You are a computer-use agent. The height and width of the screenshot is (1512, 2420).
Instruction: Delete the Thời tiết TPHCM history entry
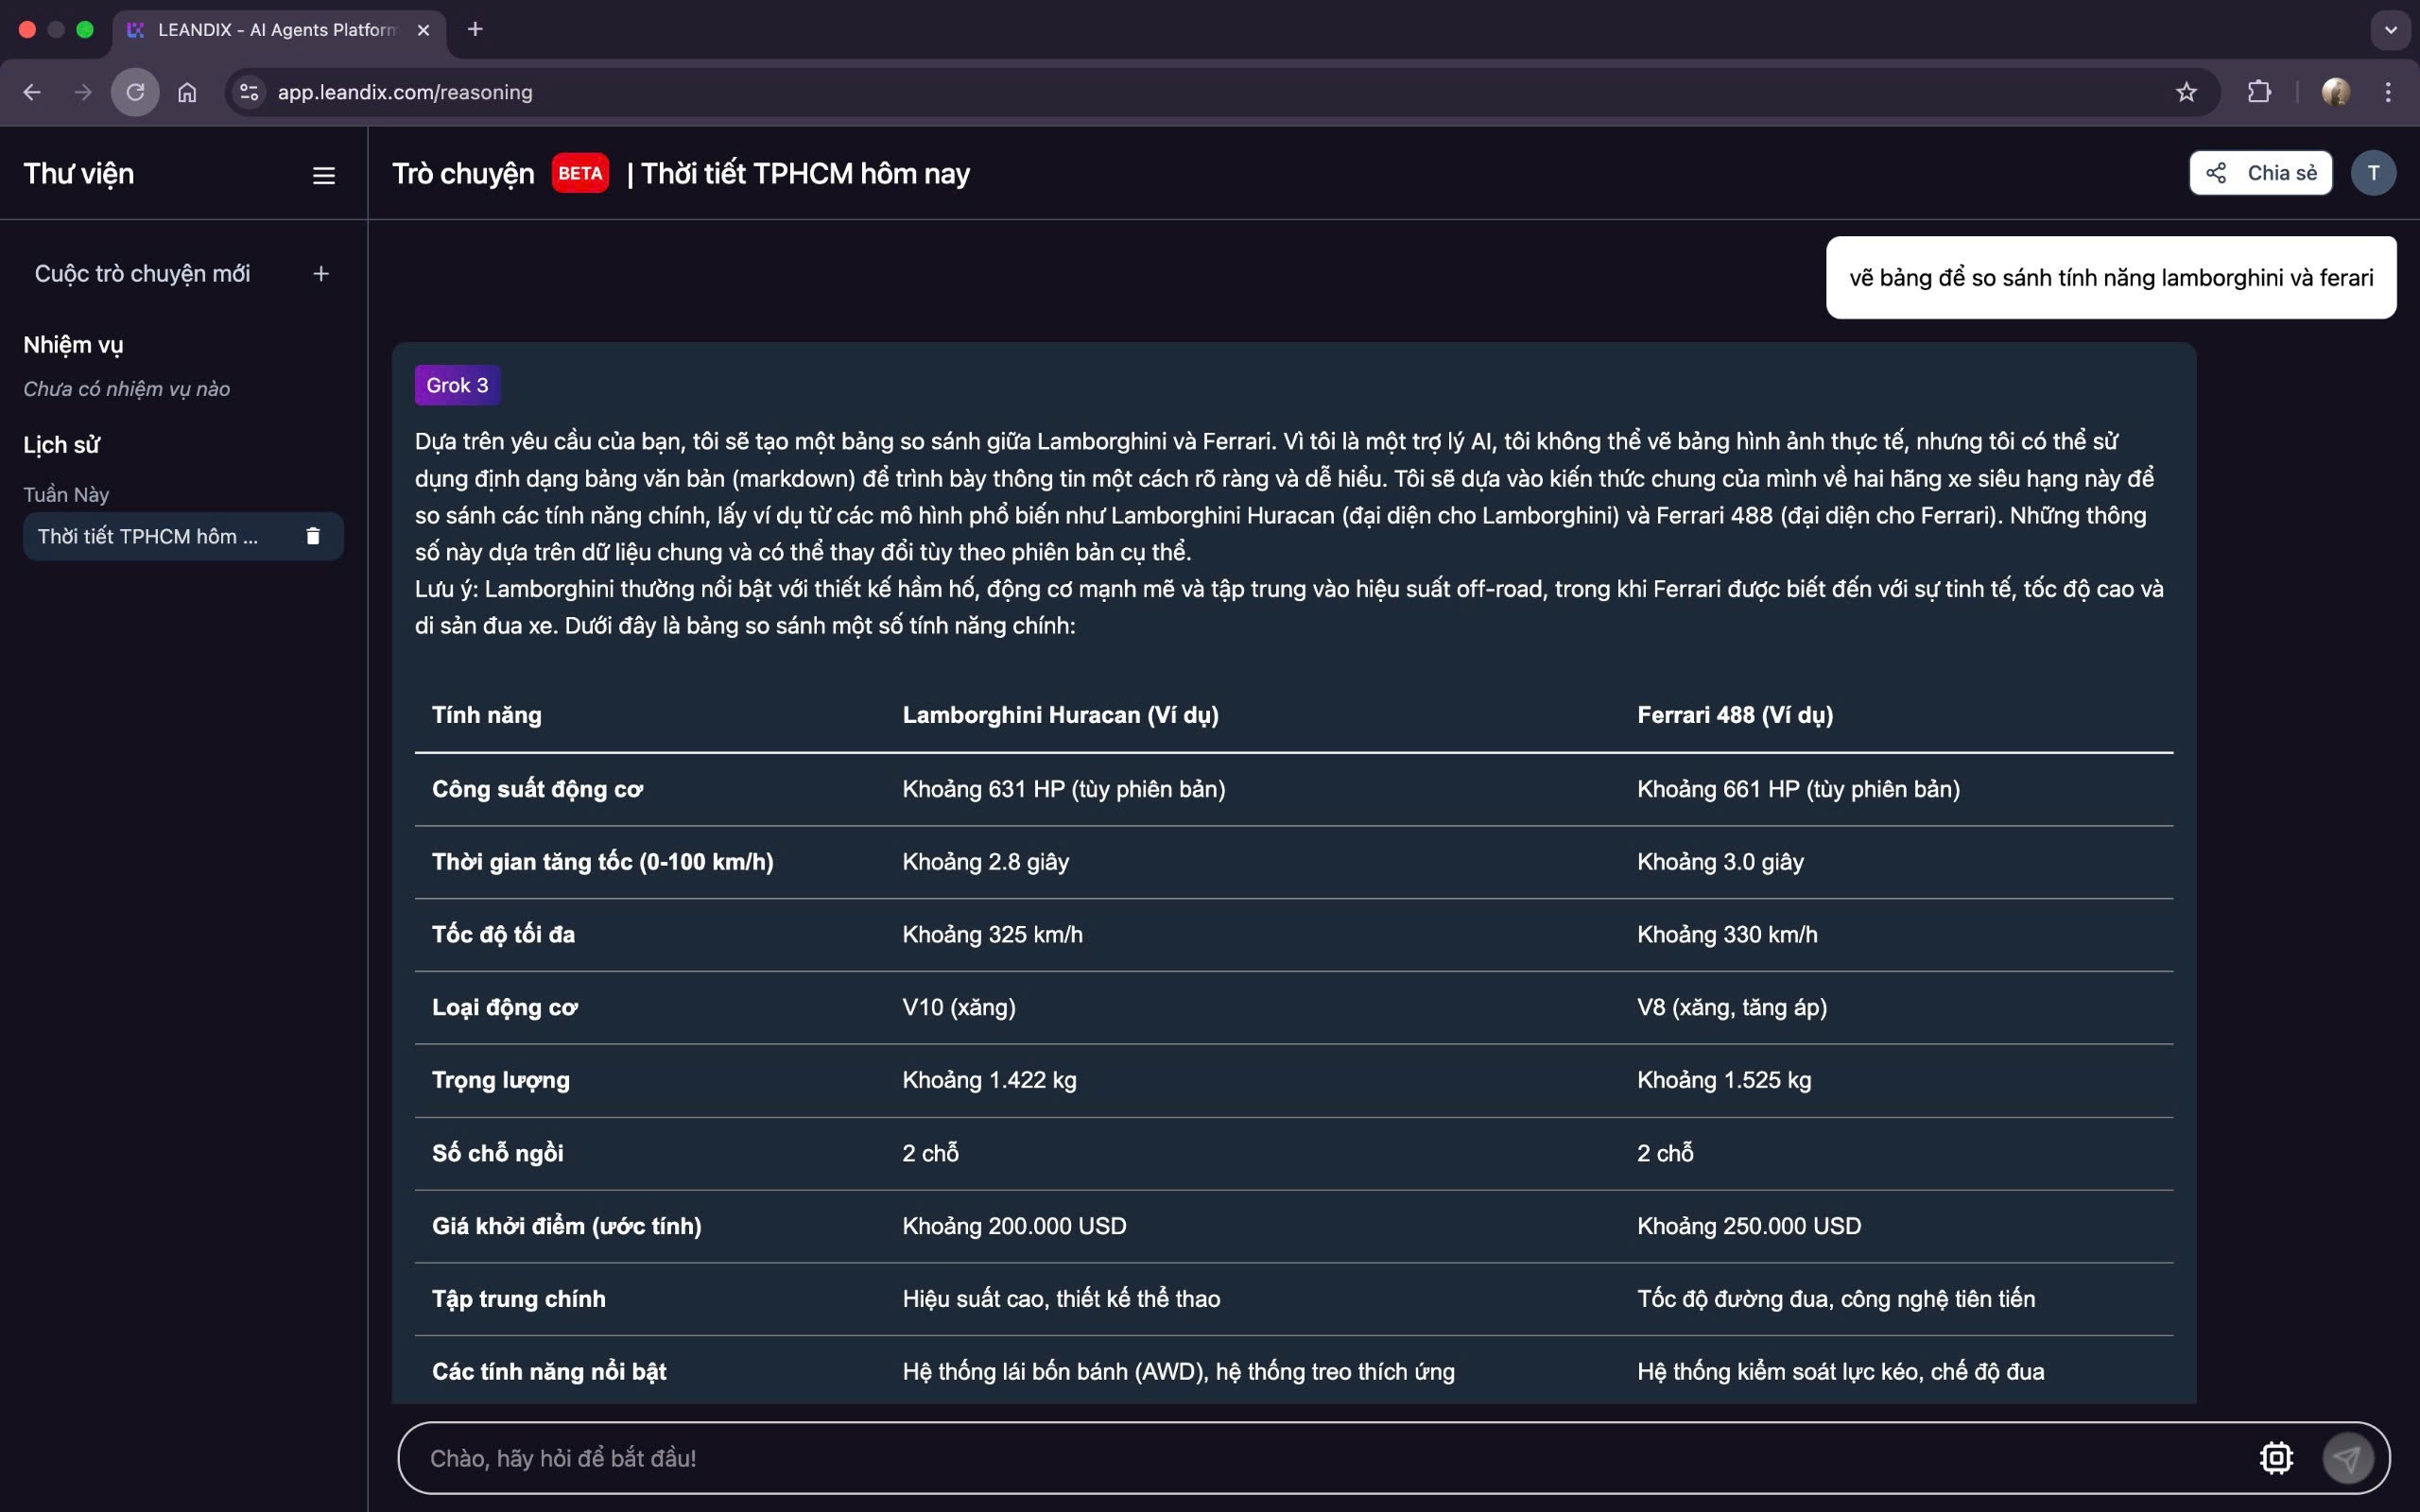[313, 537]
